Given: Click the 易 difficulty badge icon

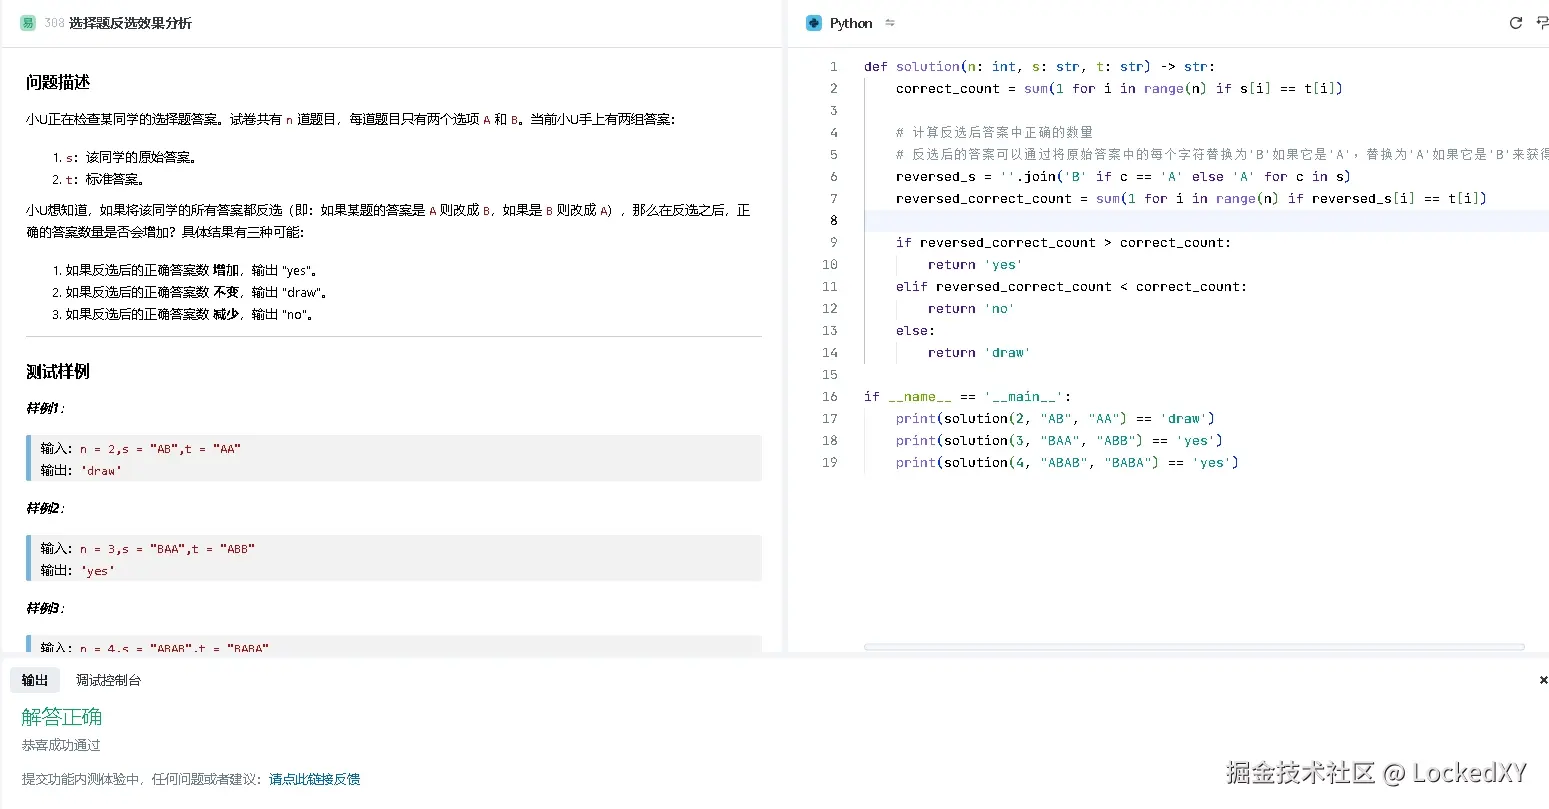Looking at the screenshot, I should 27,21.
